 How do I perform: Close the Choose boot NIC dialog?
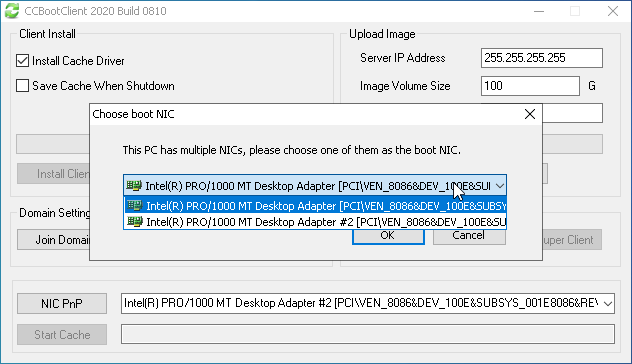pos(530,114)
